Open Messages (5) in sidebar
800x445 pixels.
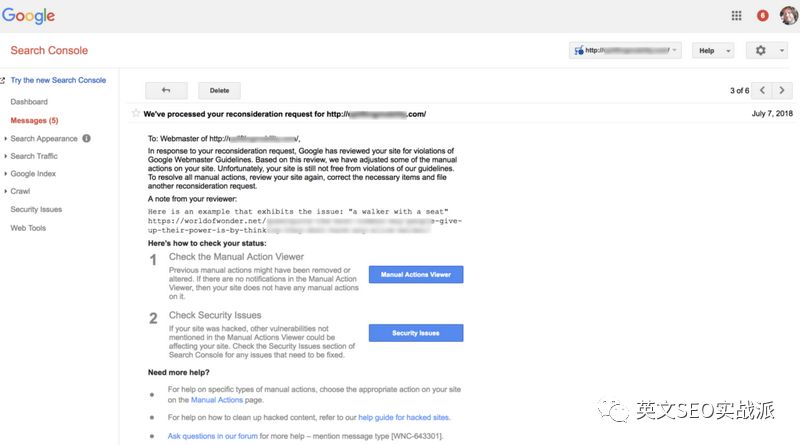(x=34, y=120)
